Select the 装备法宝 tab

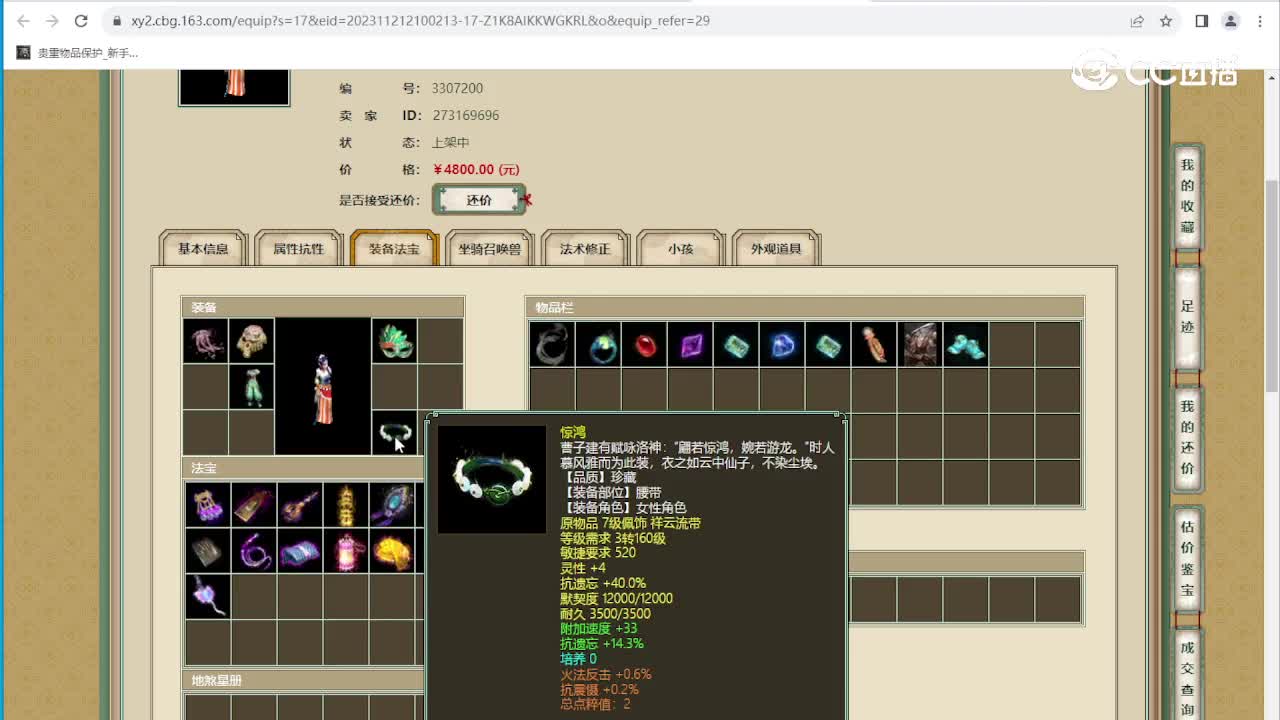click(x=394, y=249)
